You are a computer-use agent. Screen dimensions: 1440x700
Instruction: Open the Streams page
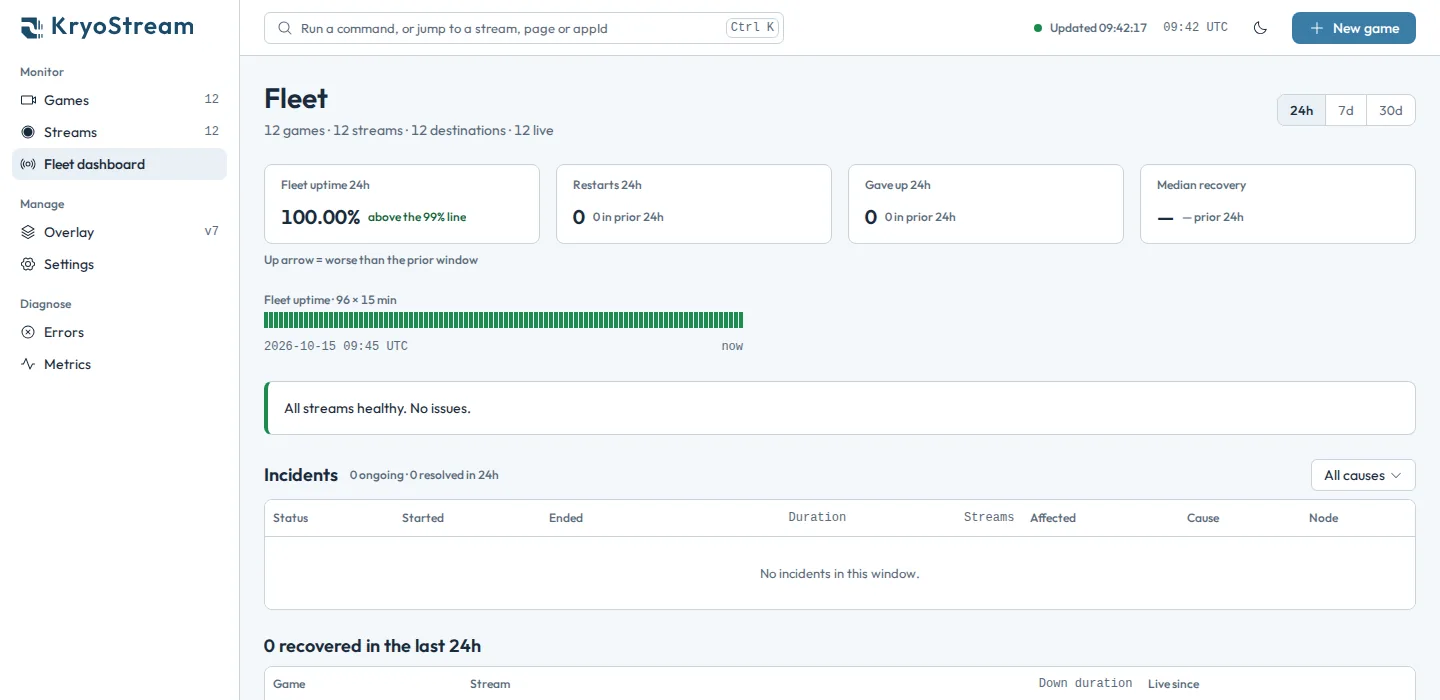pyautogui.click(x=120, y=132)
